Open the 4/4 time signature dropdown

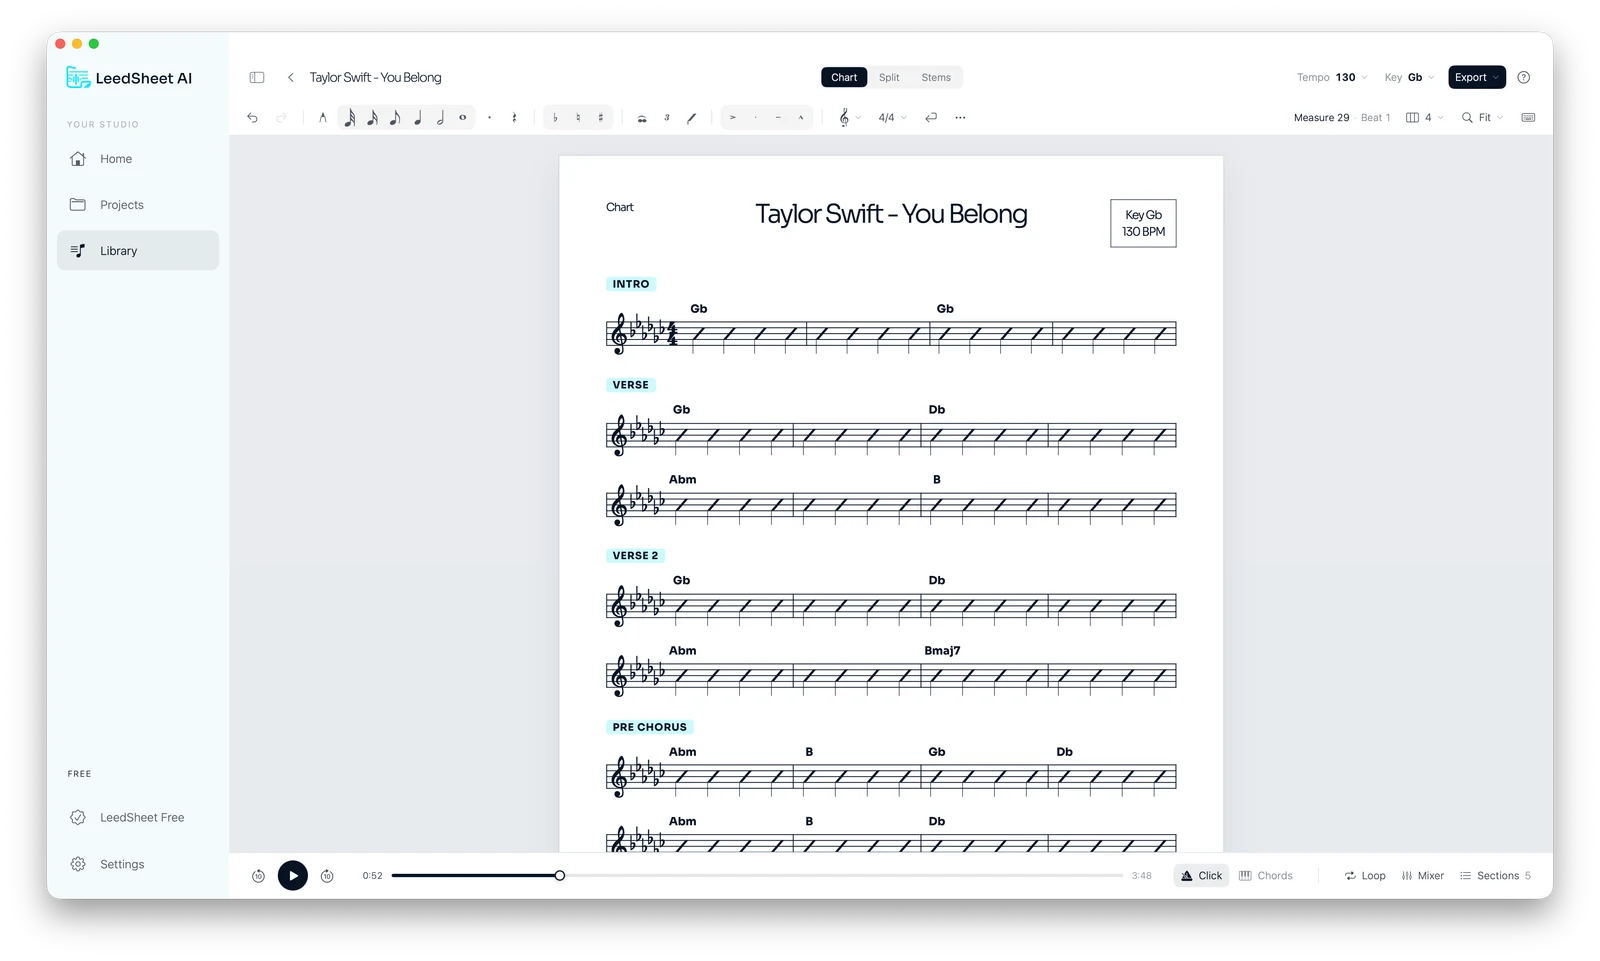tap(892, 118)
